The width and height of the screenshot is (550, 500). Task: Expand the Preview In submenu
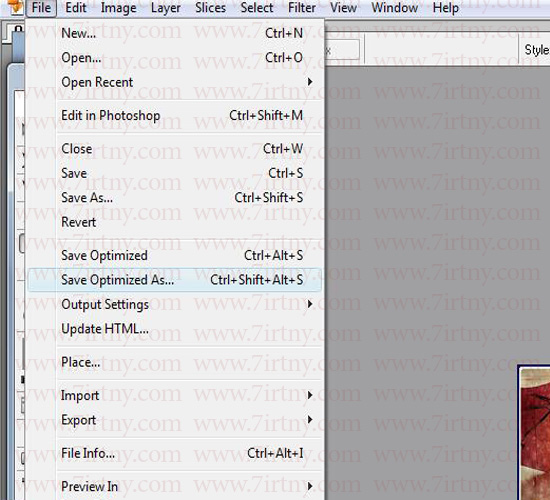[x=175, y=487]
